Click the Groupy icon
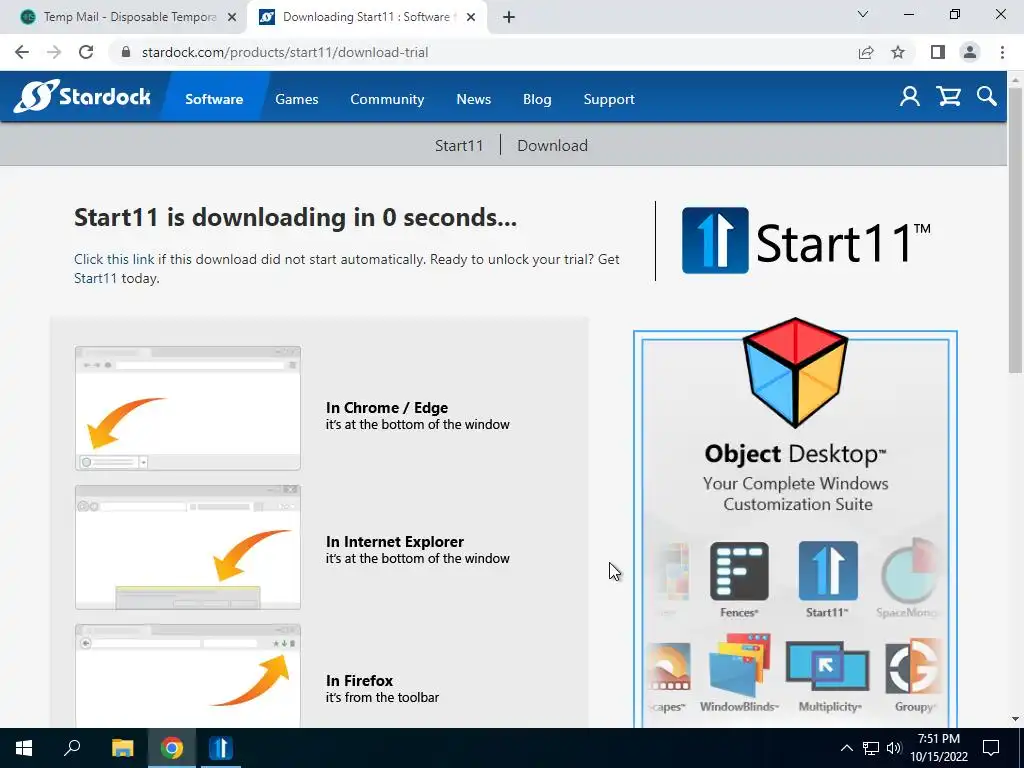 pos(913,666)
